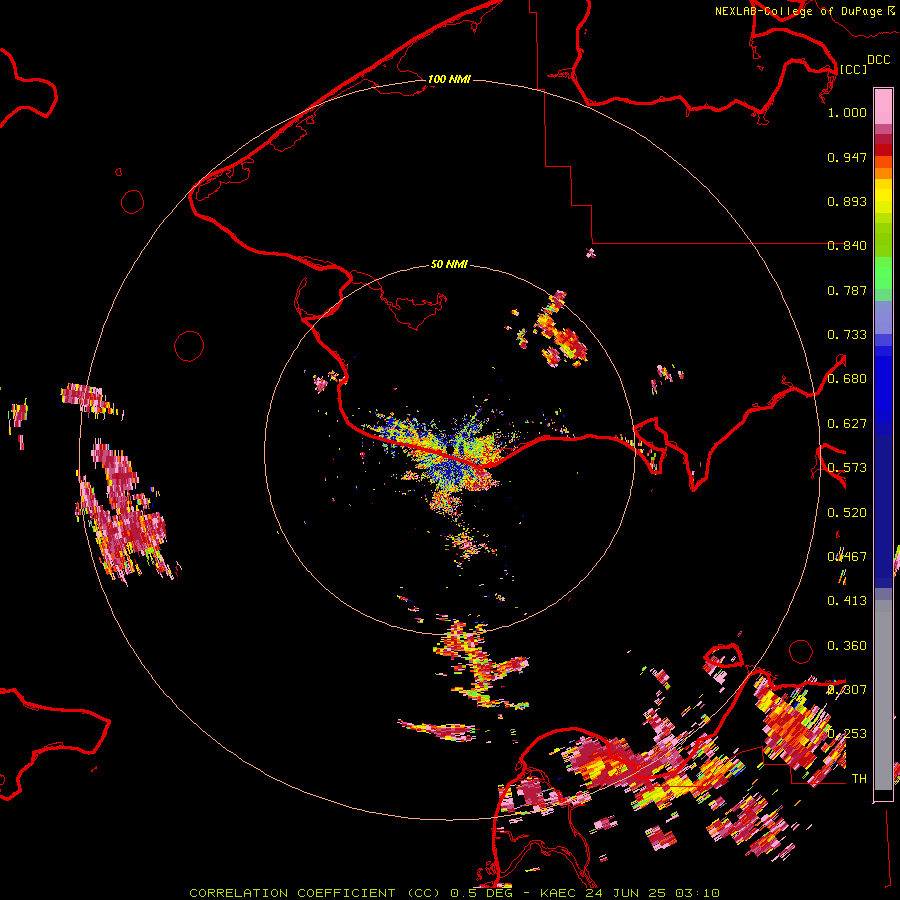Screen dimensions: 900x900
Task: Select the 0.840 scale value
Action: click(847, 246)
